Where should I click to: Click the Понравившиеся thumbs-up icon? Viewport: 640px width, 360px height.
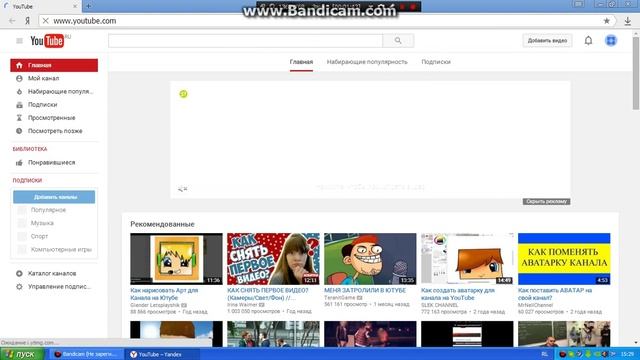point(19,162)
